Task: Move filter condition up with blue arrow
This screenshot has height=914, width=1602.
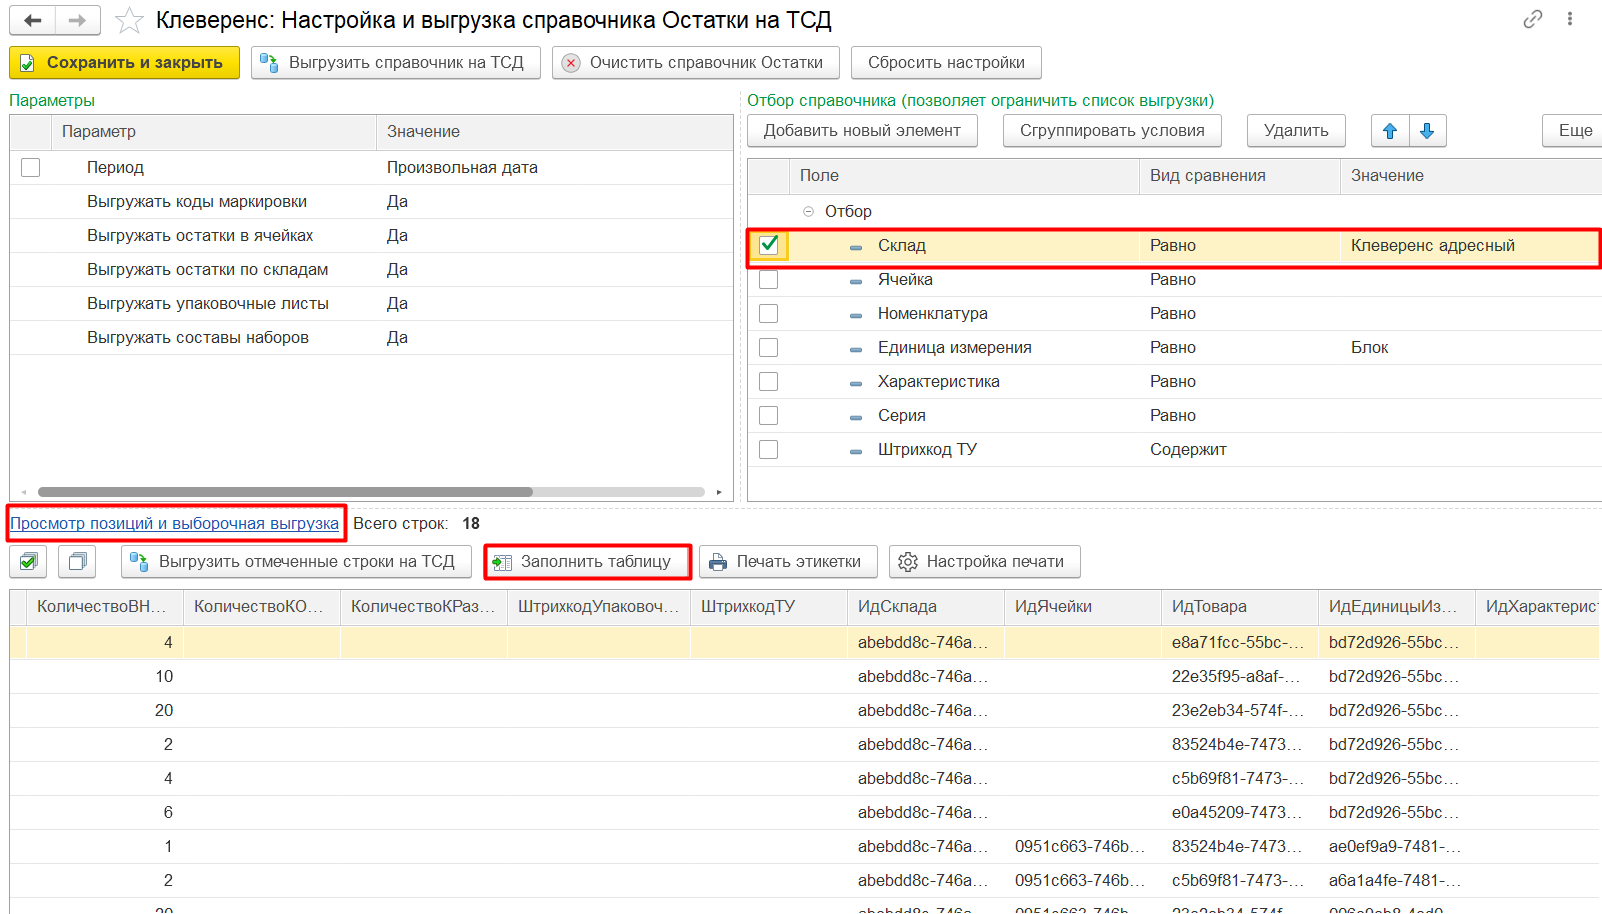Action: (1390, 131)
